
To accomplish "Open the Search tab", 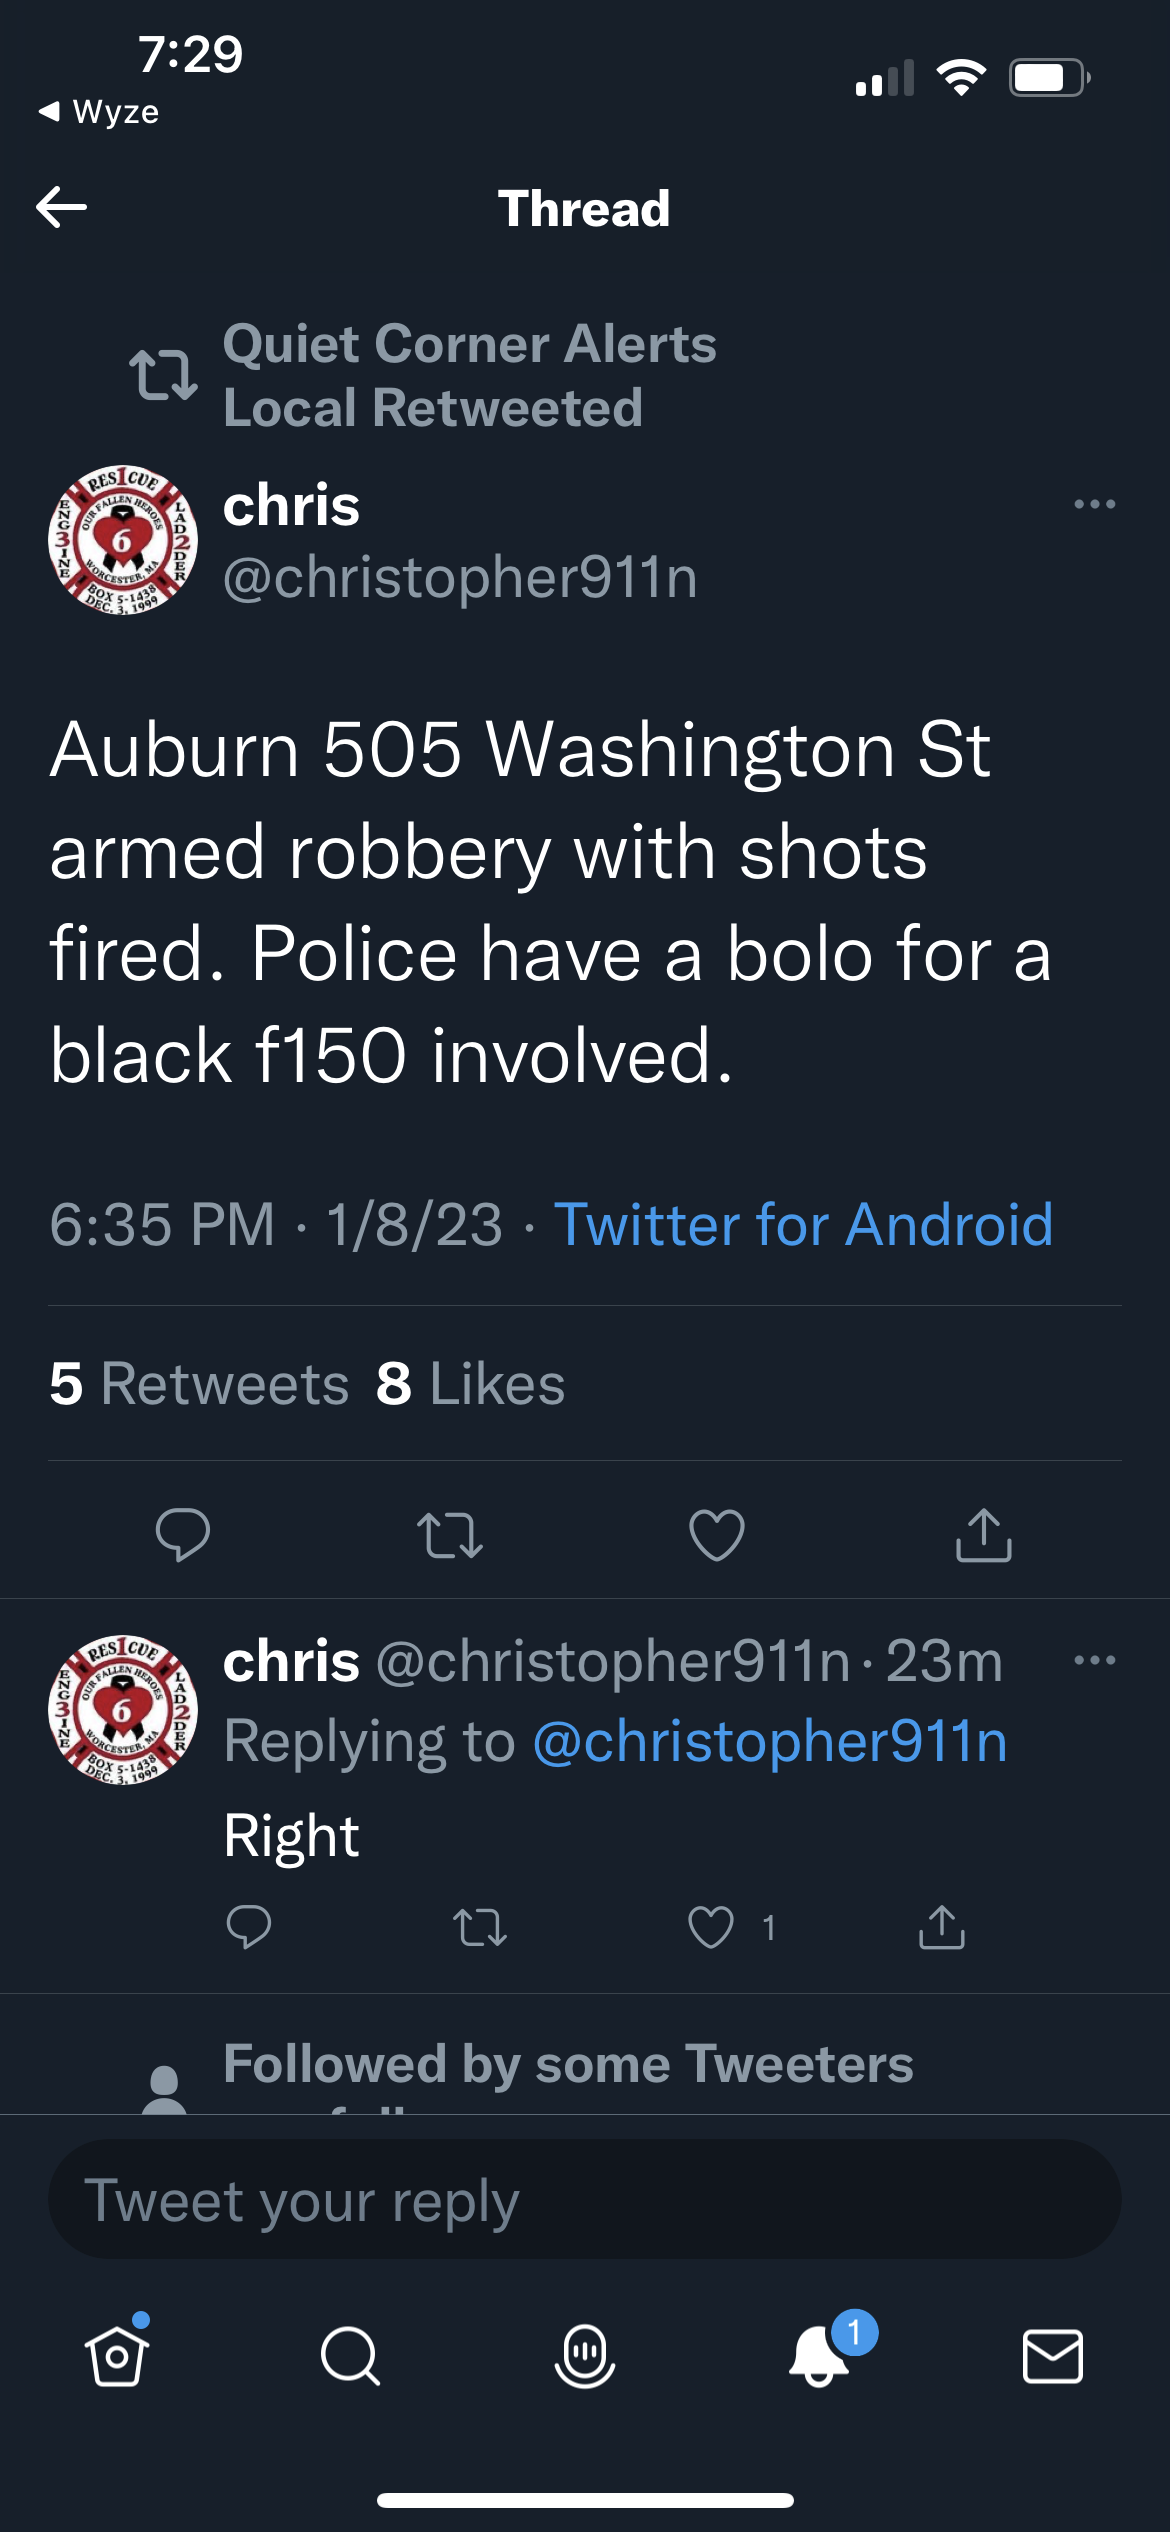I will click(x=350, y=2356).
